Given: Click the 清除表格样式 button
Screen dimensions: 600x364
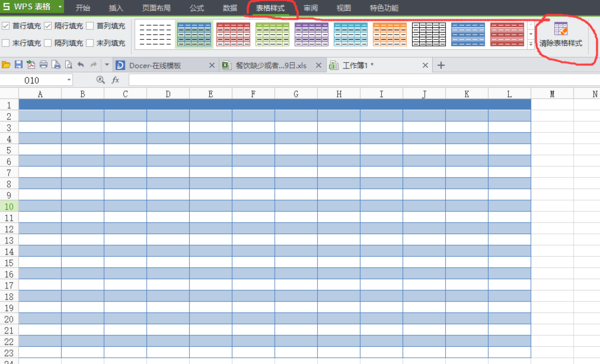Looking at the screenshot, I should (x=561, y=35).
